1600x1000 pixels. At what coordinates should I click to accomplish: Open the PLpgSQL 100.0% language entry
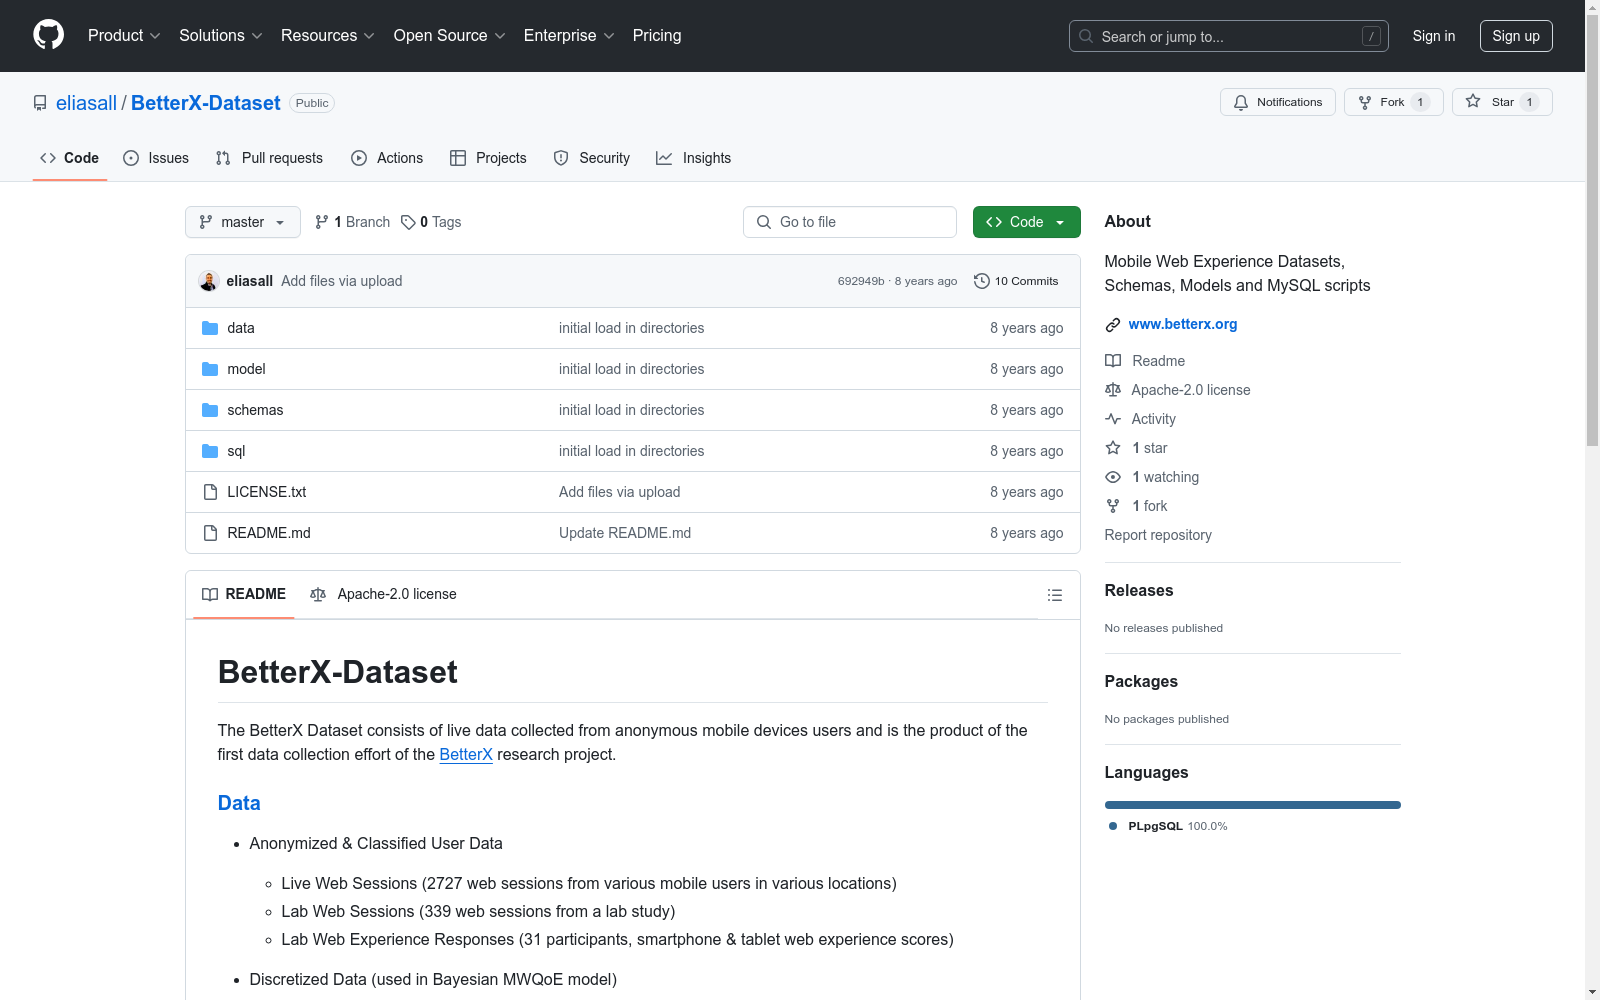tap(1168, 826)
